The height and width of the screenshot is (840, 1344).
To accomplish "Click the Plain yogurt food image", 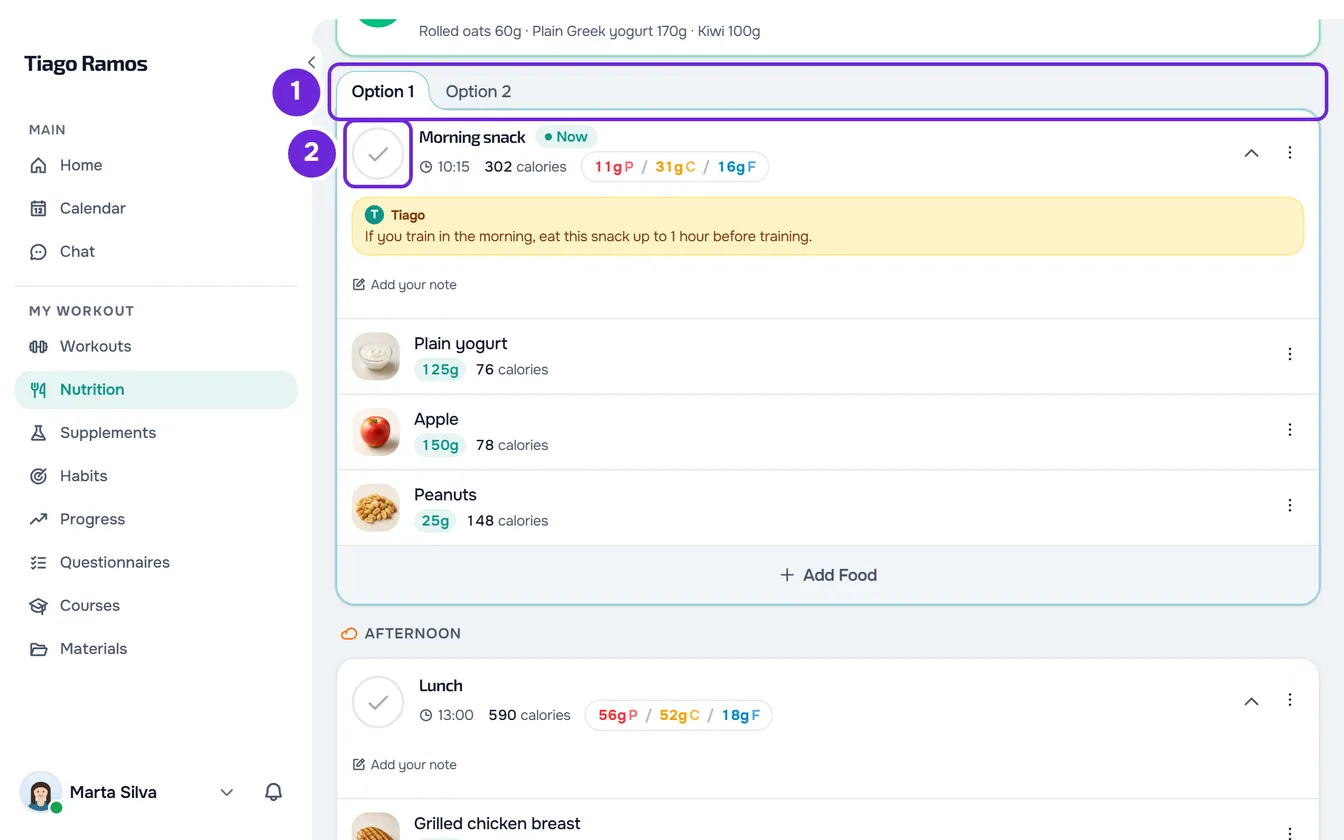I will coord(376,356).
